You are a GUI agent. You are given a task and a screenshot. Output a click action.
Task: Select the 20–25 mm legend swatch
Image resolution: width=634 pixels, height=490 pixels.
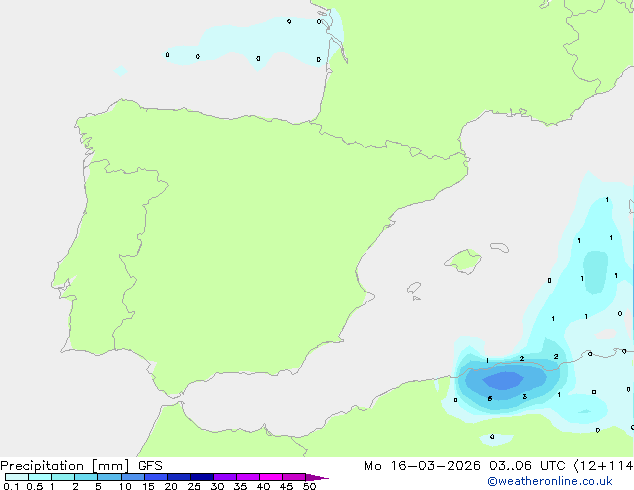179,477
